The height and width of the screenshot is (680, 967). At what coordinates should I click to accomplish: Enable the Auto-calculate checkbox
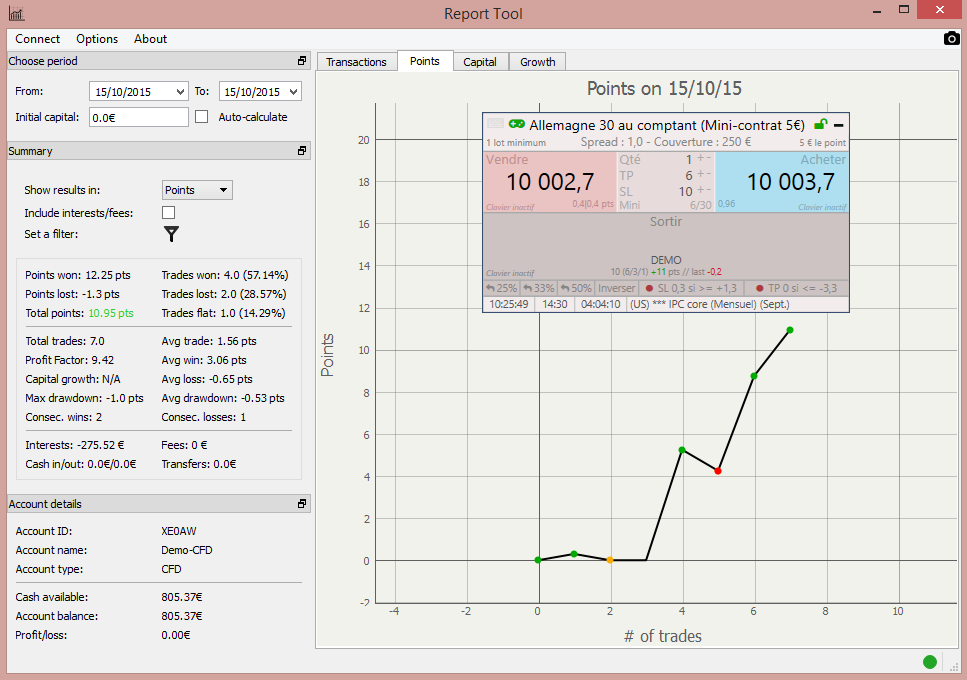click(202, 117)
